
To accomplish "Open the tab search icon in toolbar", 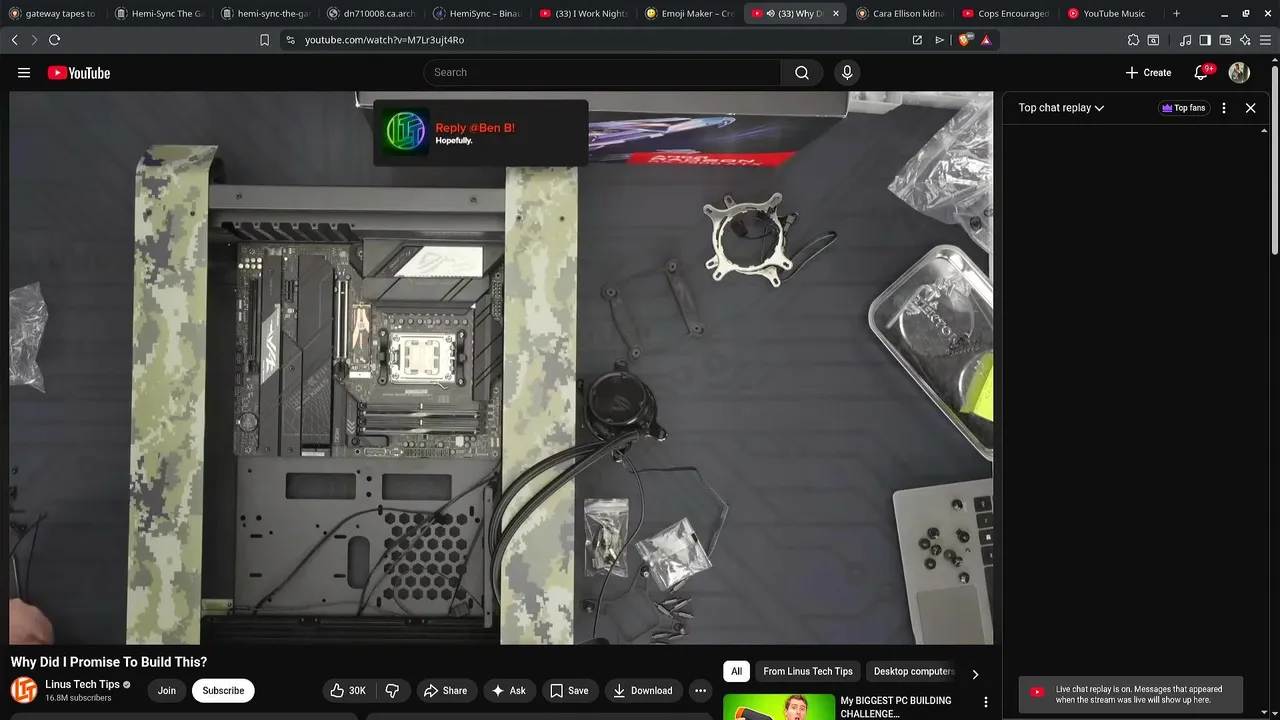I will [x=1153, y=40].
